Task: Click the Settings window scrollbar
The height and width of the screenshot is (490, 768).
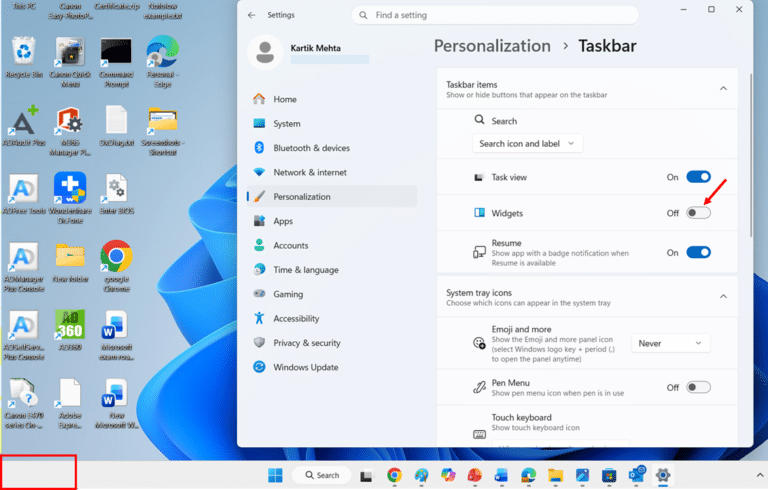Action: 751,155
